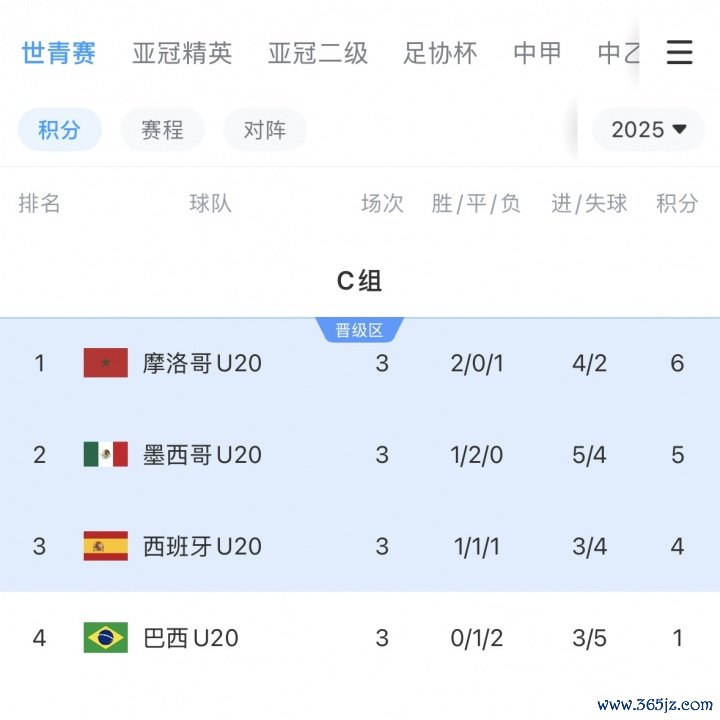The height and width of the screenshot is (720, 720).
Task: Show the 赛程 schedule view
Action: [162, 129]
